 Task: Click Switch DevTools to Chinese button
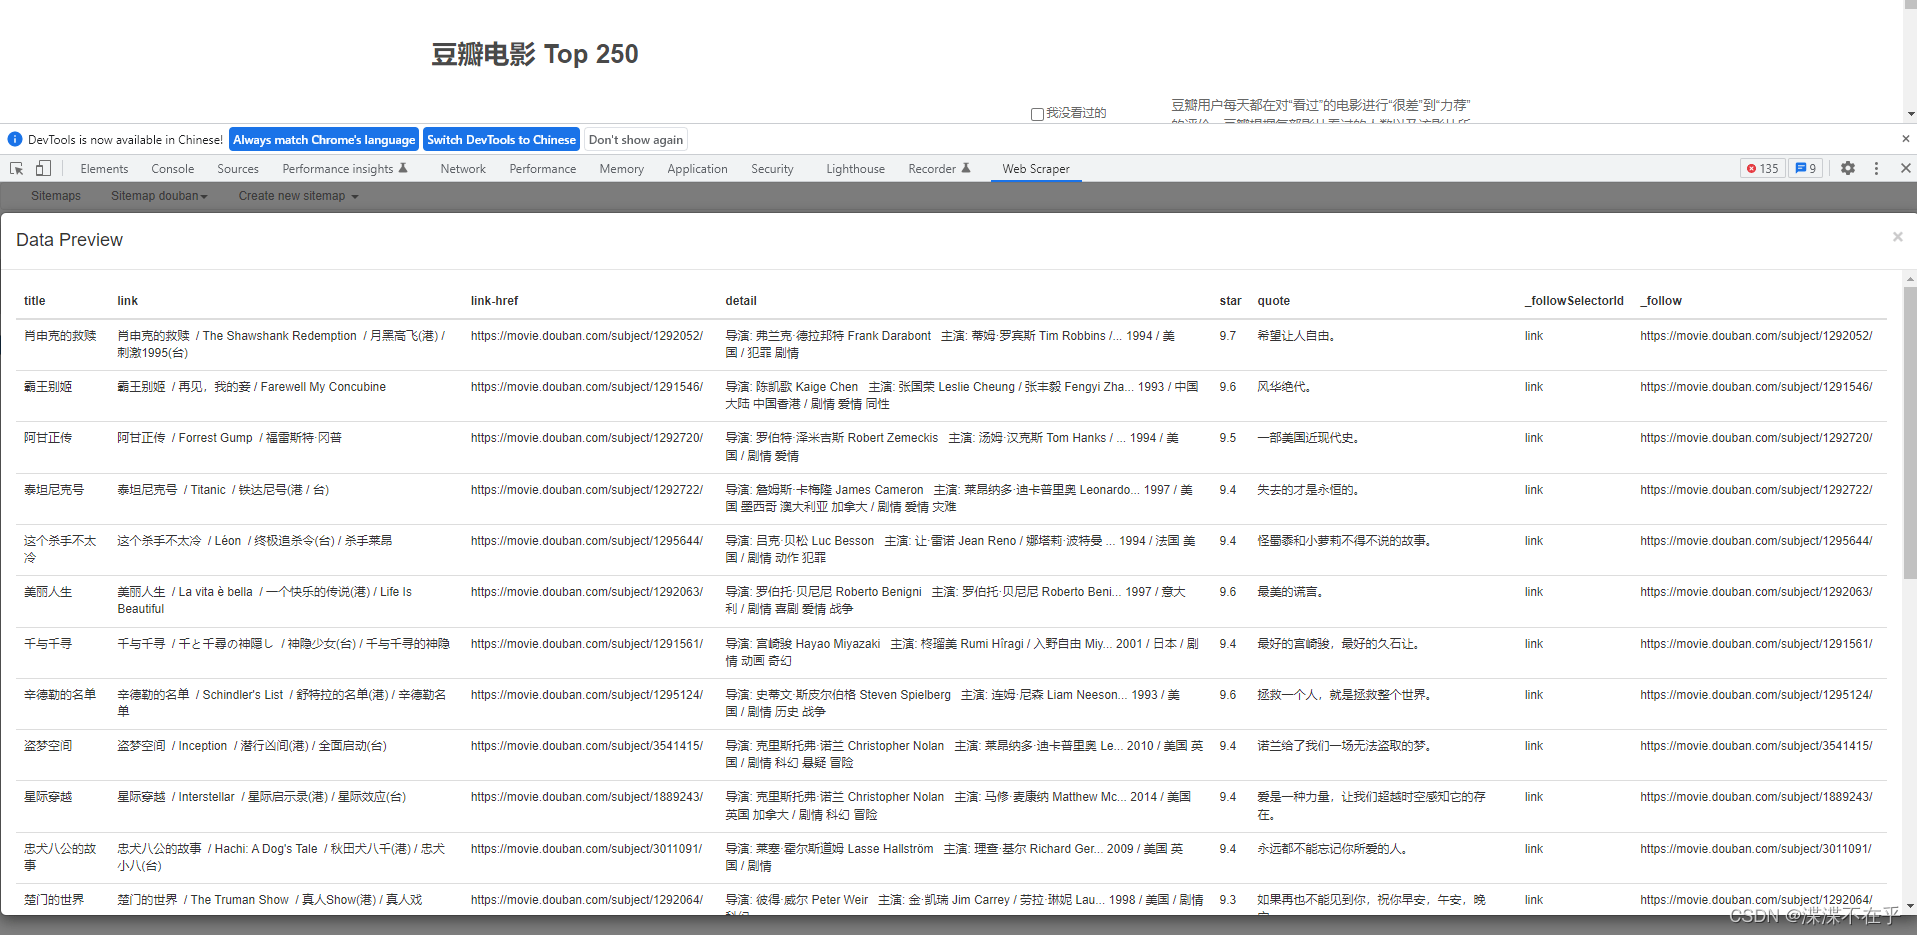coord(501,139)
